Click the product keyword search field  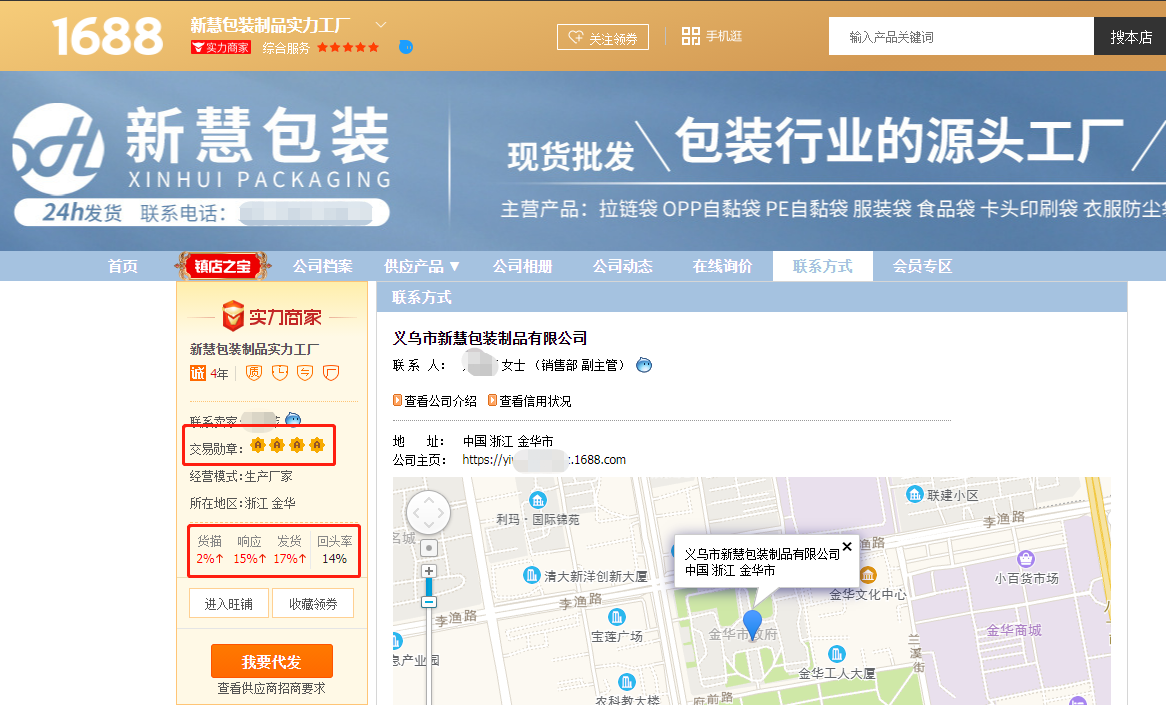pyautogui.click(x=962, y=36)
